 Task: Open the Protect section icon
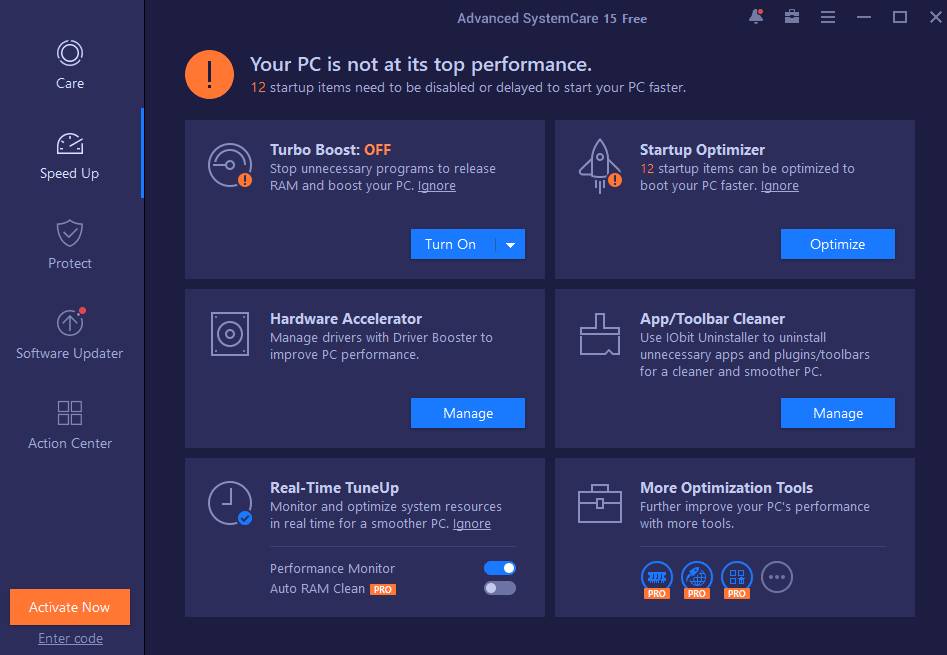coord(69,233)
